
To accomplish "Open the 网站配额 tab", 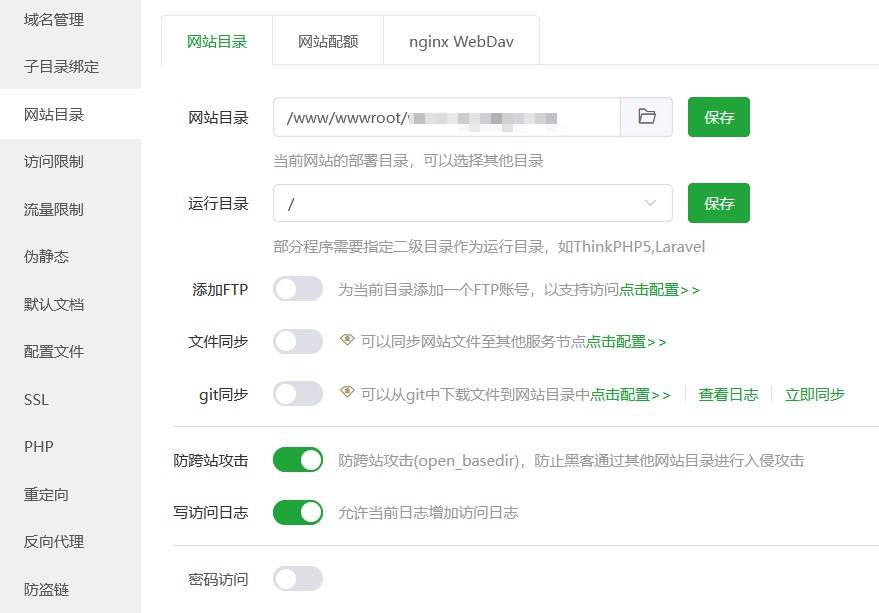I will click(x=328, y=42).
